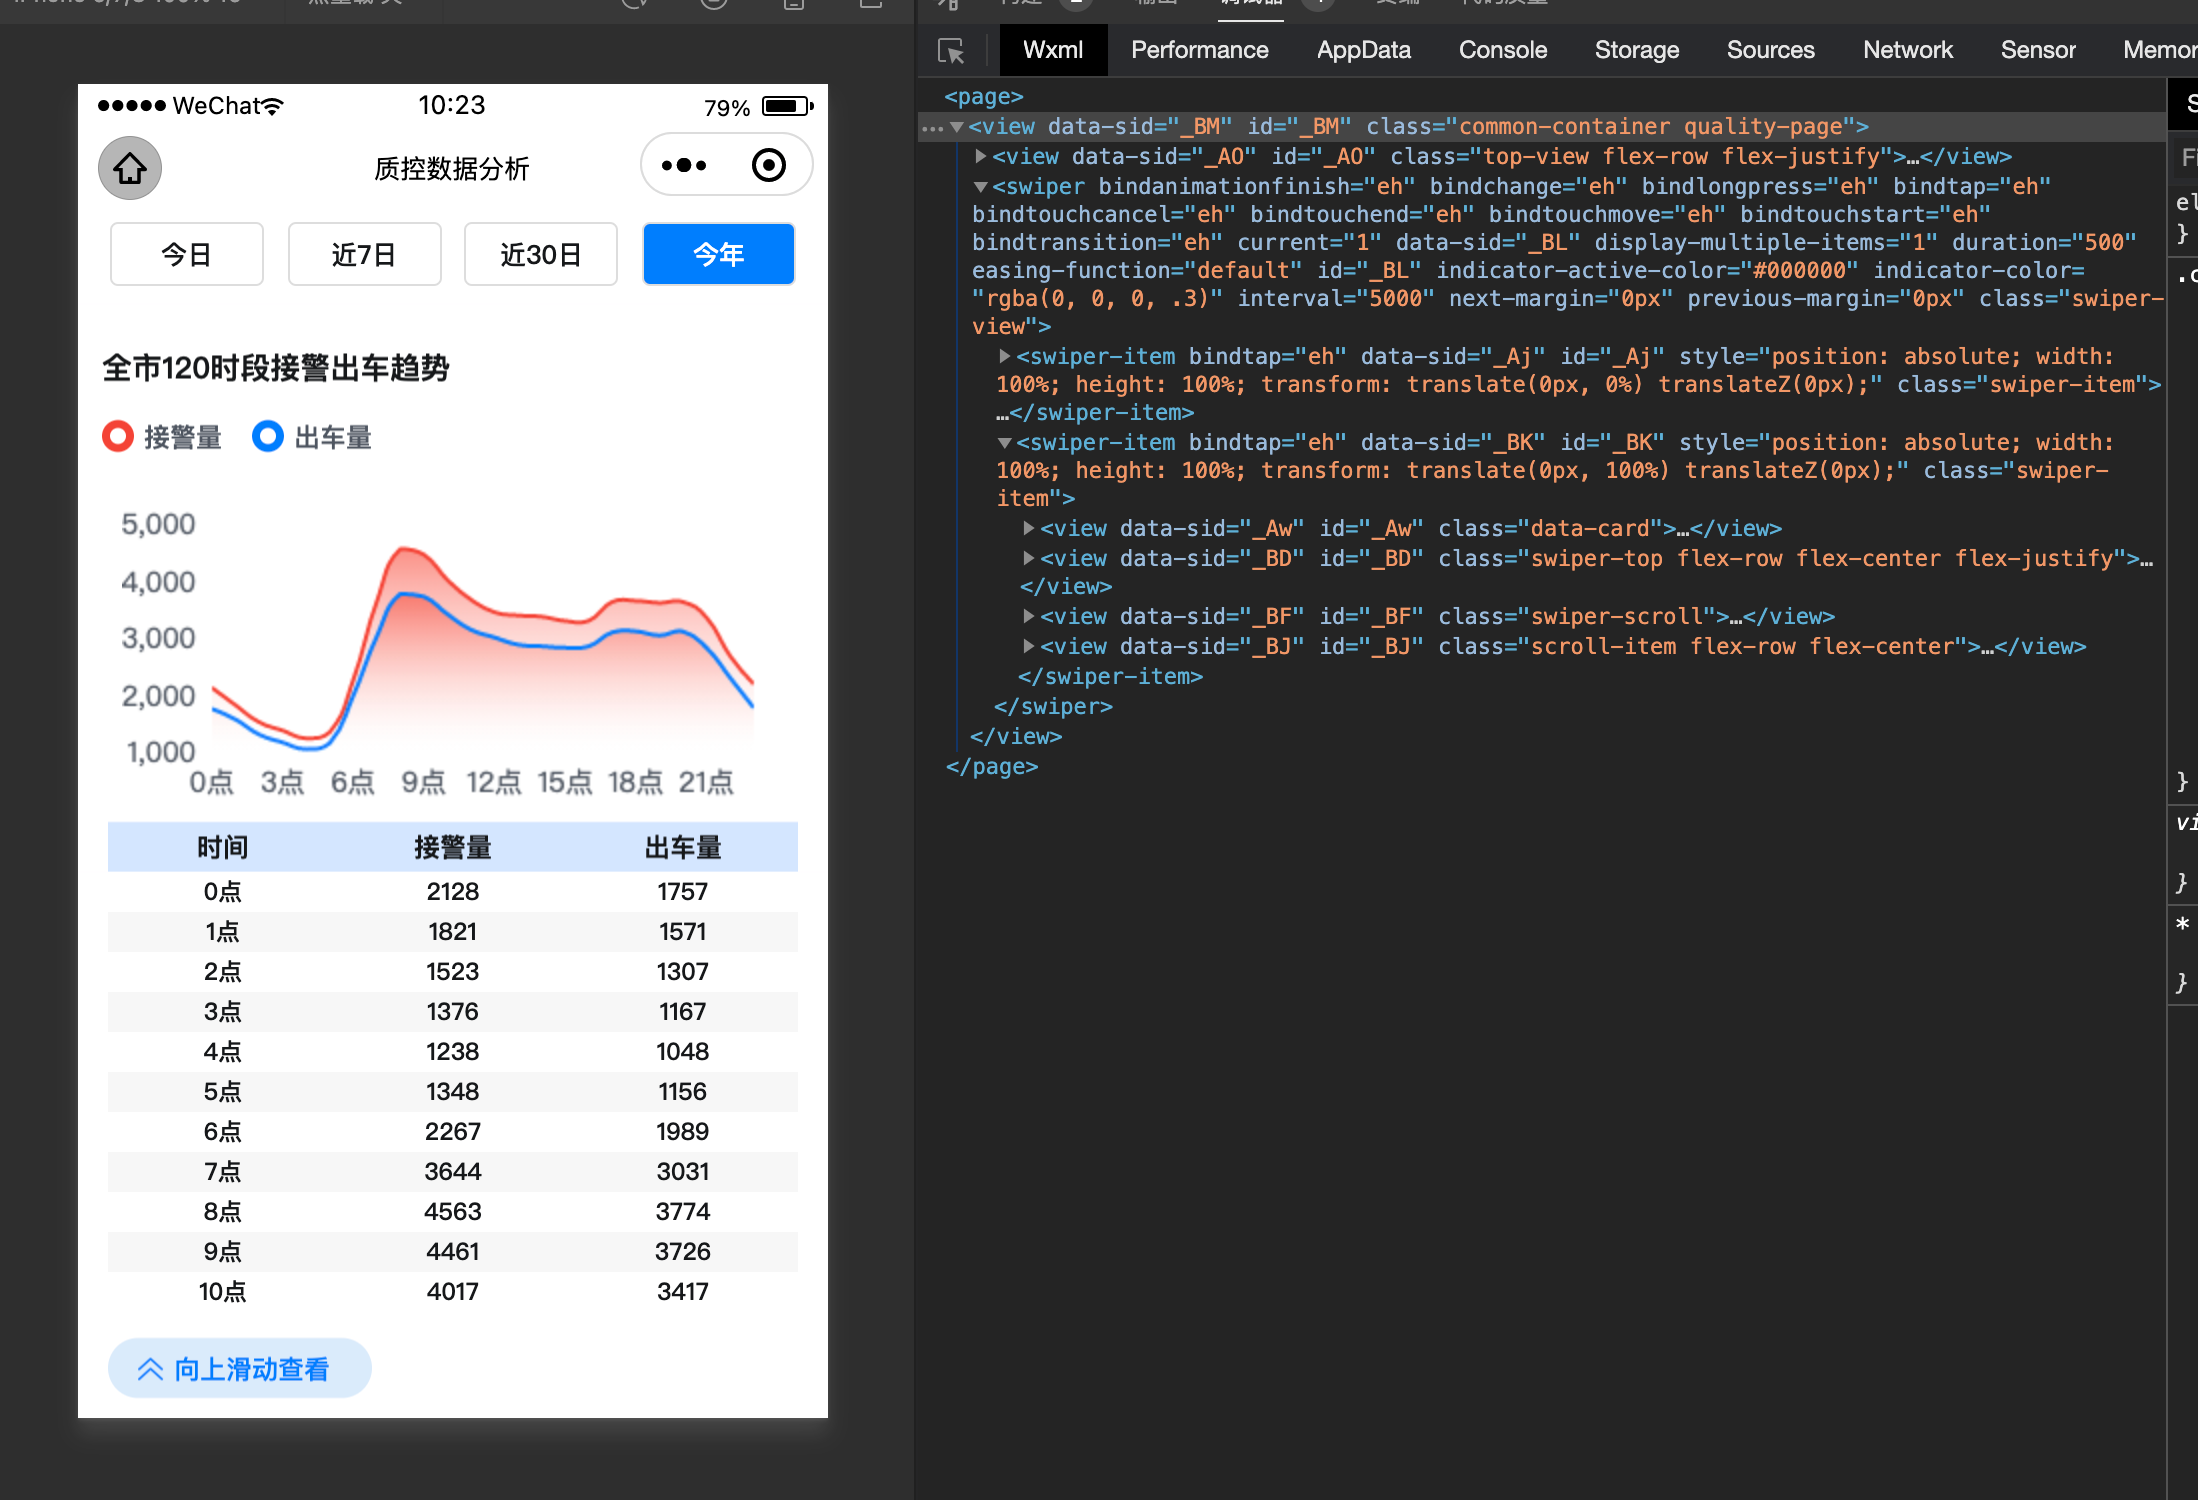This screenshot has height=1500, width=2198.
Task: Click the 8点 table row
Action: (x=452, y=1212)
